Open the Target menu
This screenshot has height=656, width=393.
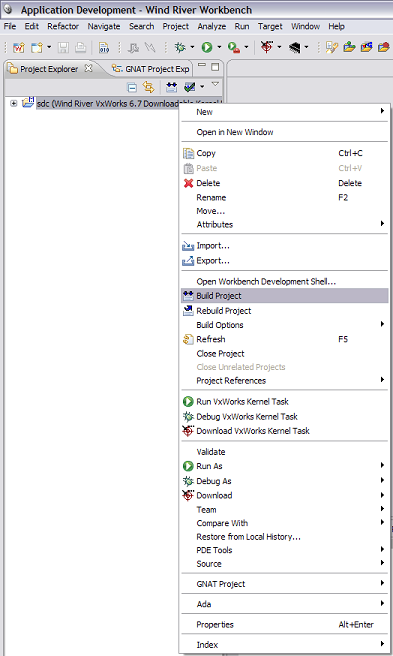(270, 26)
